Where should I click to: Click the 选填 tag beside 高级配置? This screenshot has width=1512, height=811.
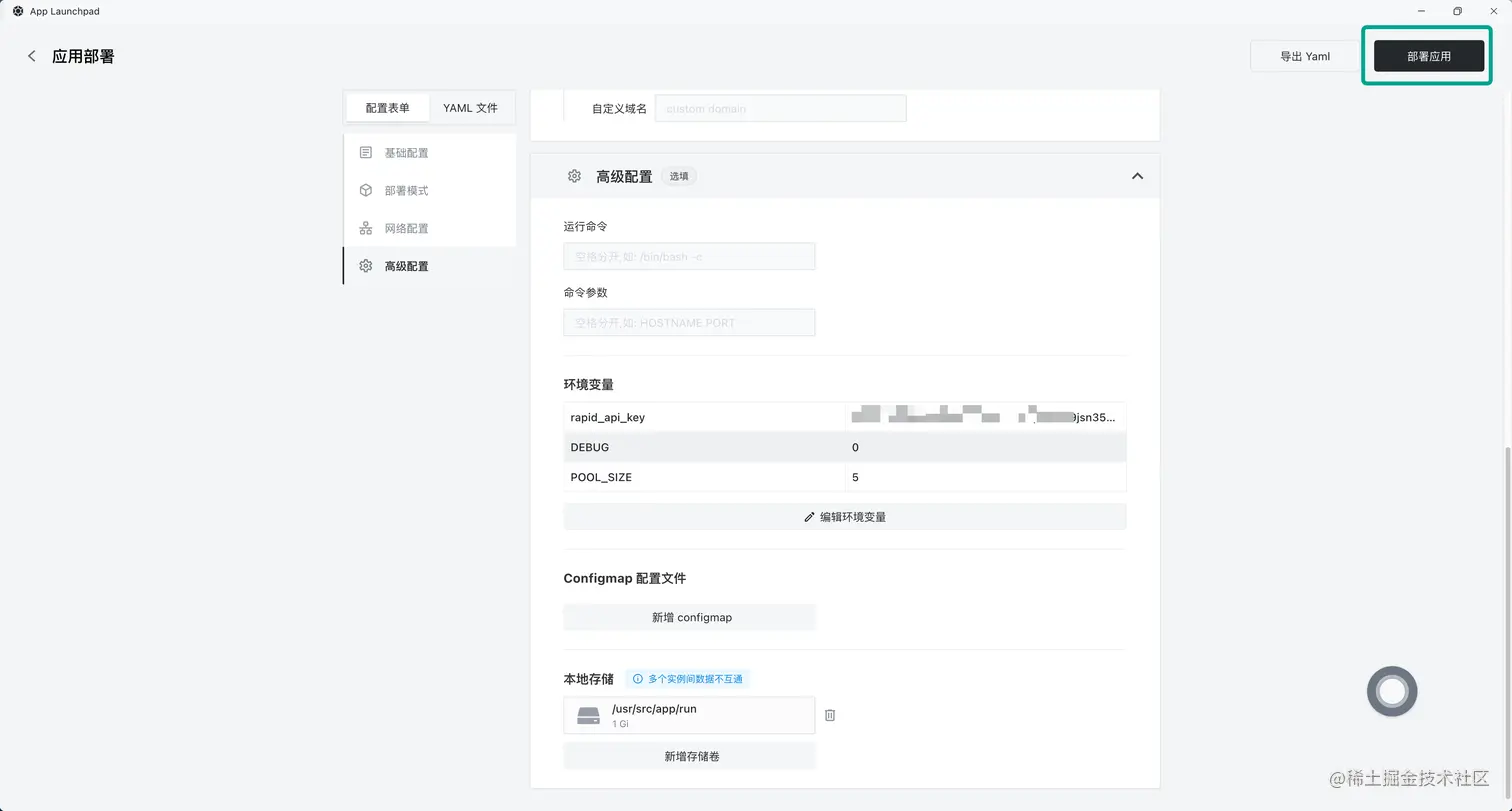coord(679,176)
